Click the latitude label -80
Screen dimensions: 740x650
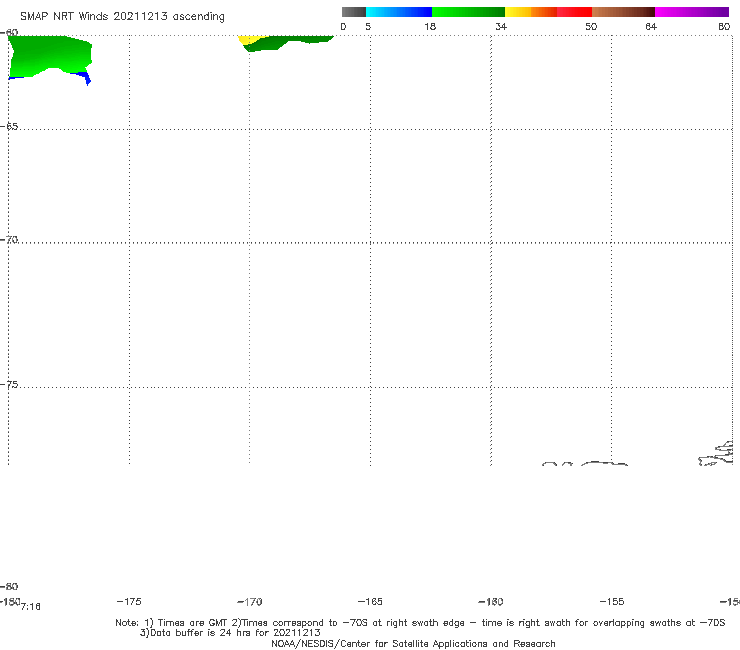pyautogui.click(x=9, y=587)
